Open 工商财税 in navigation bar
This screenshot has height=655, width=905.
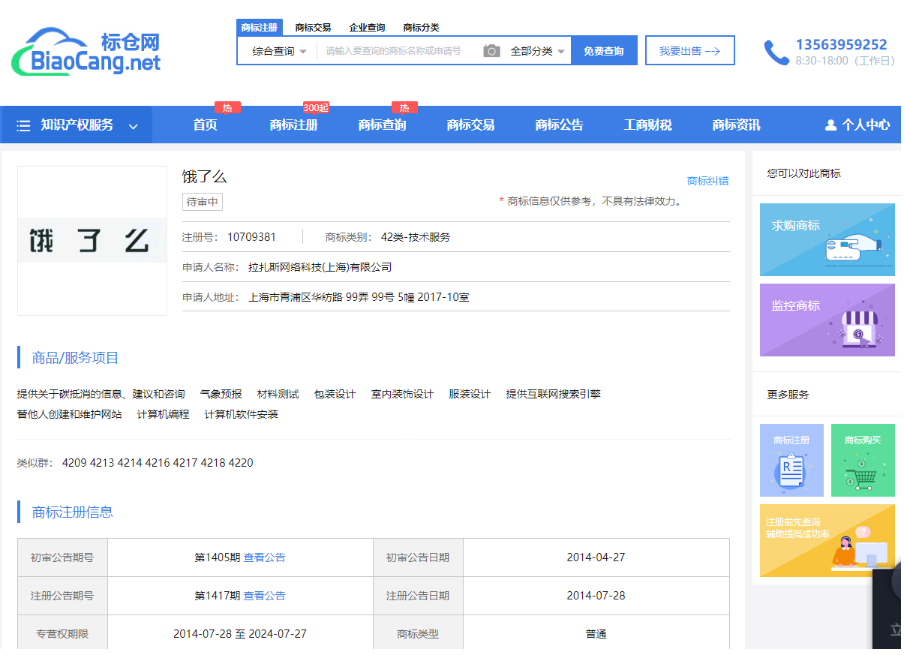[x=648, y=125]
